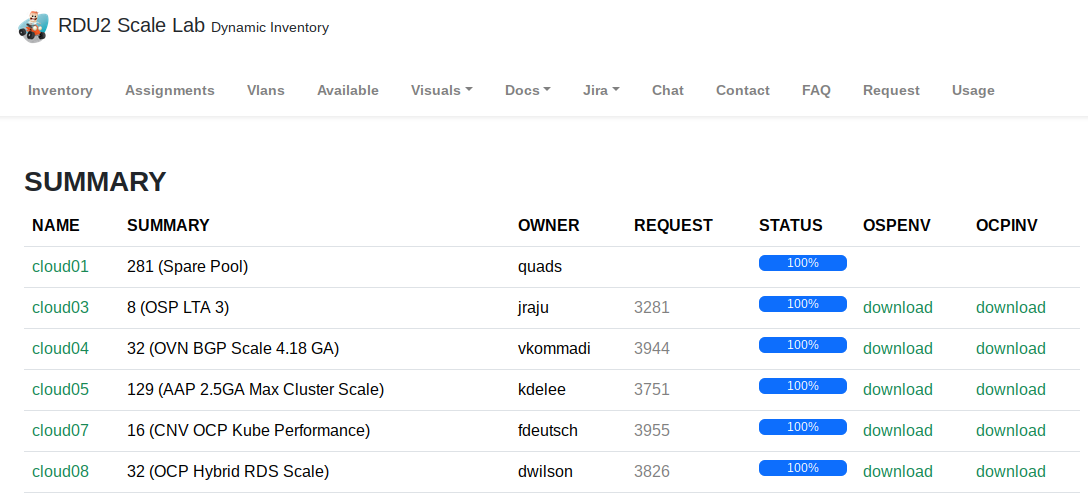Open the Docs dropdown menu
Image resolution: width=1088 pixels, height=497 pixels.
pos(527,90)
